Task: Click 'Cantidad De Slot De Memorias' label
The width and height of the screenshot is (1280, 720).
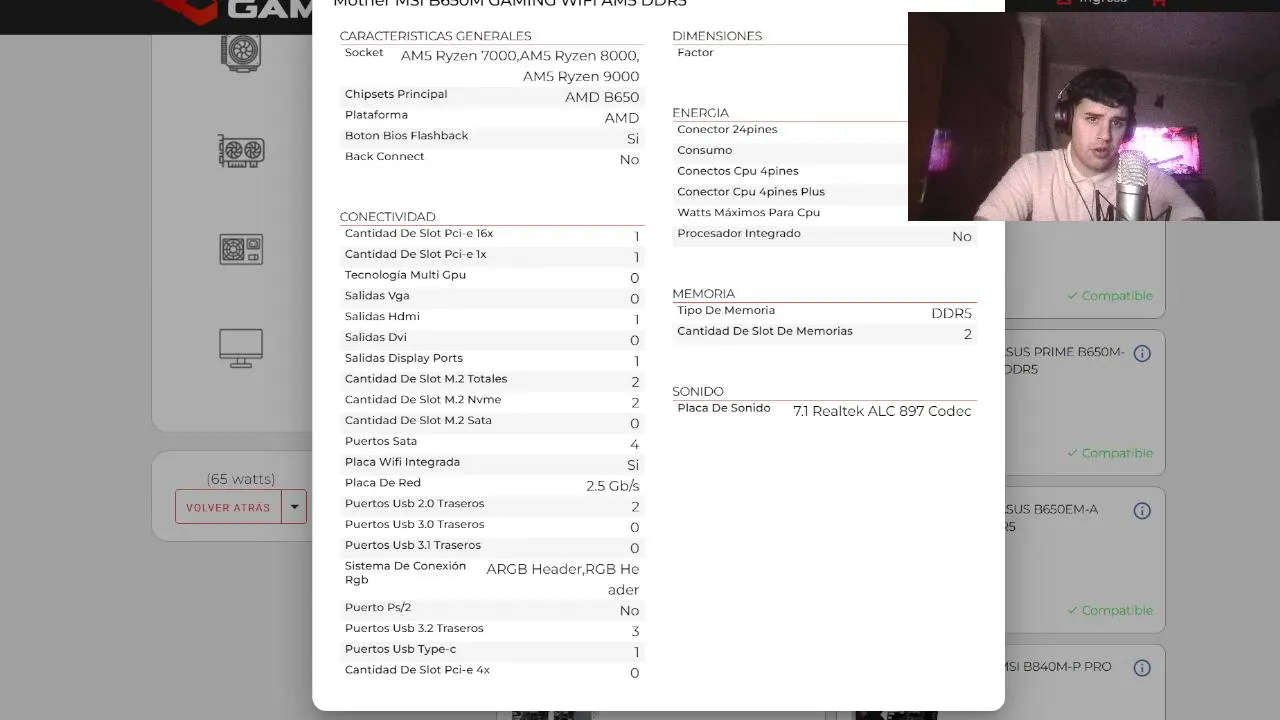Action: tap(765, 331)
